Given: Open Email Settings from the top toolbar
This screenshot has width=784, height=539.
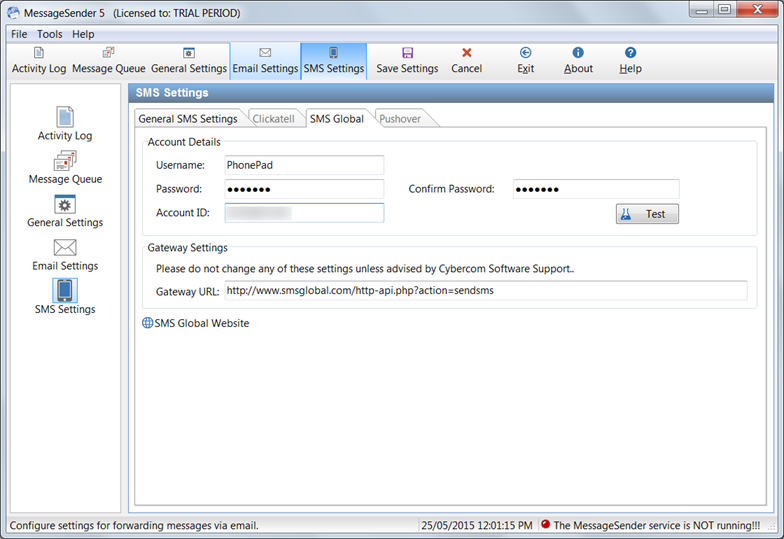Looking at the screenshot, I should 265,61.
